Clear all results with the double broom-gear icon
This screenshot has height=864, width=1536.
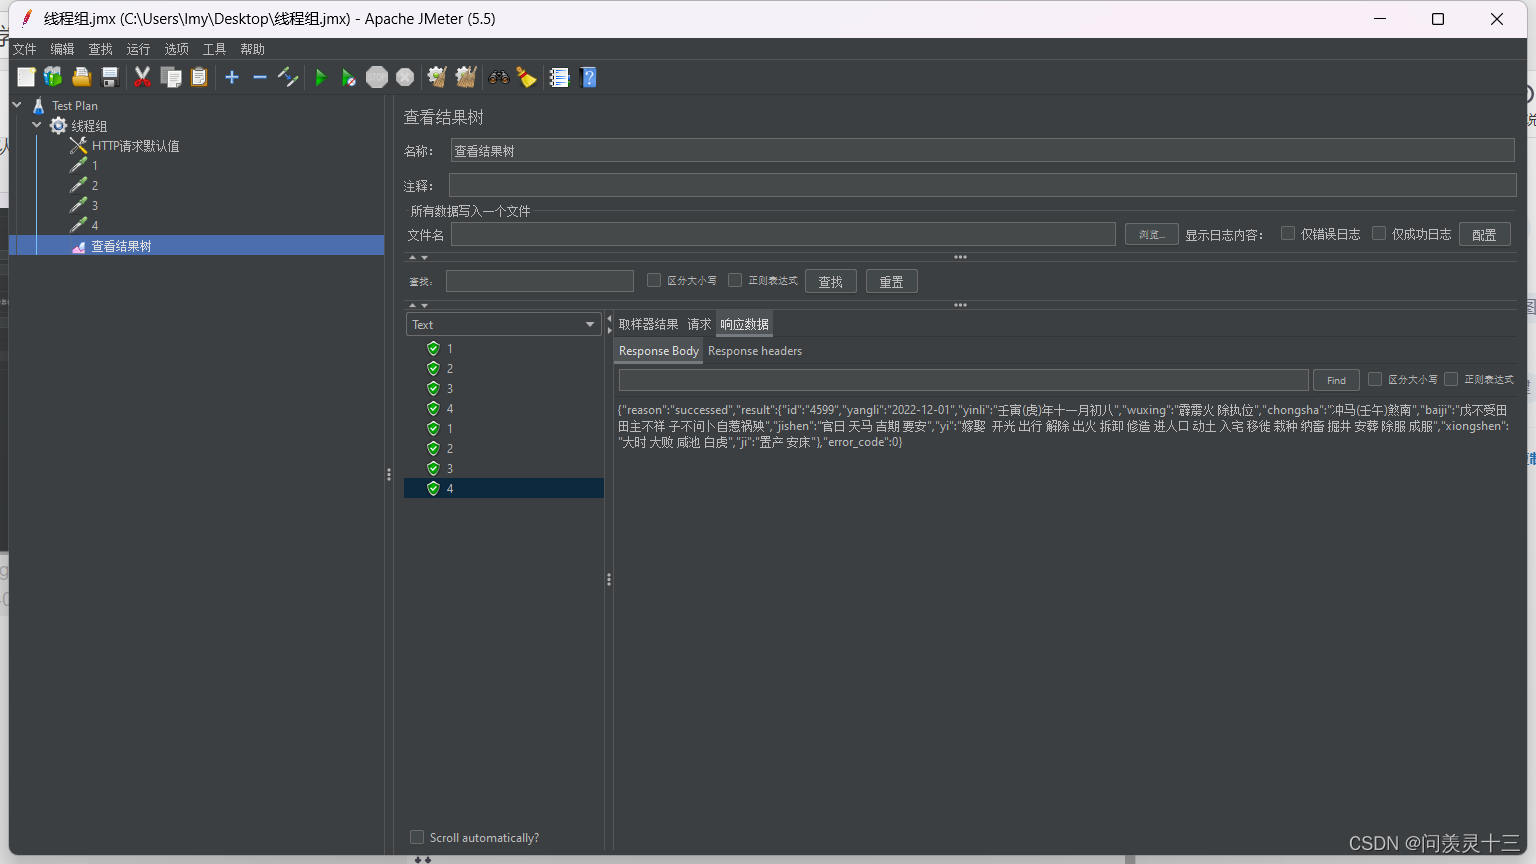465,77
